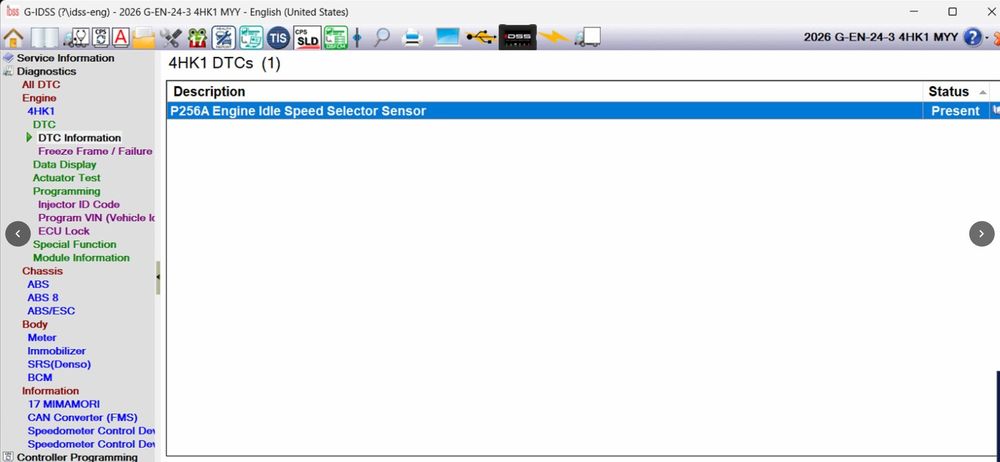Open ECU Lock

point(64,231)
